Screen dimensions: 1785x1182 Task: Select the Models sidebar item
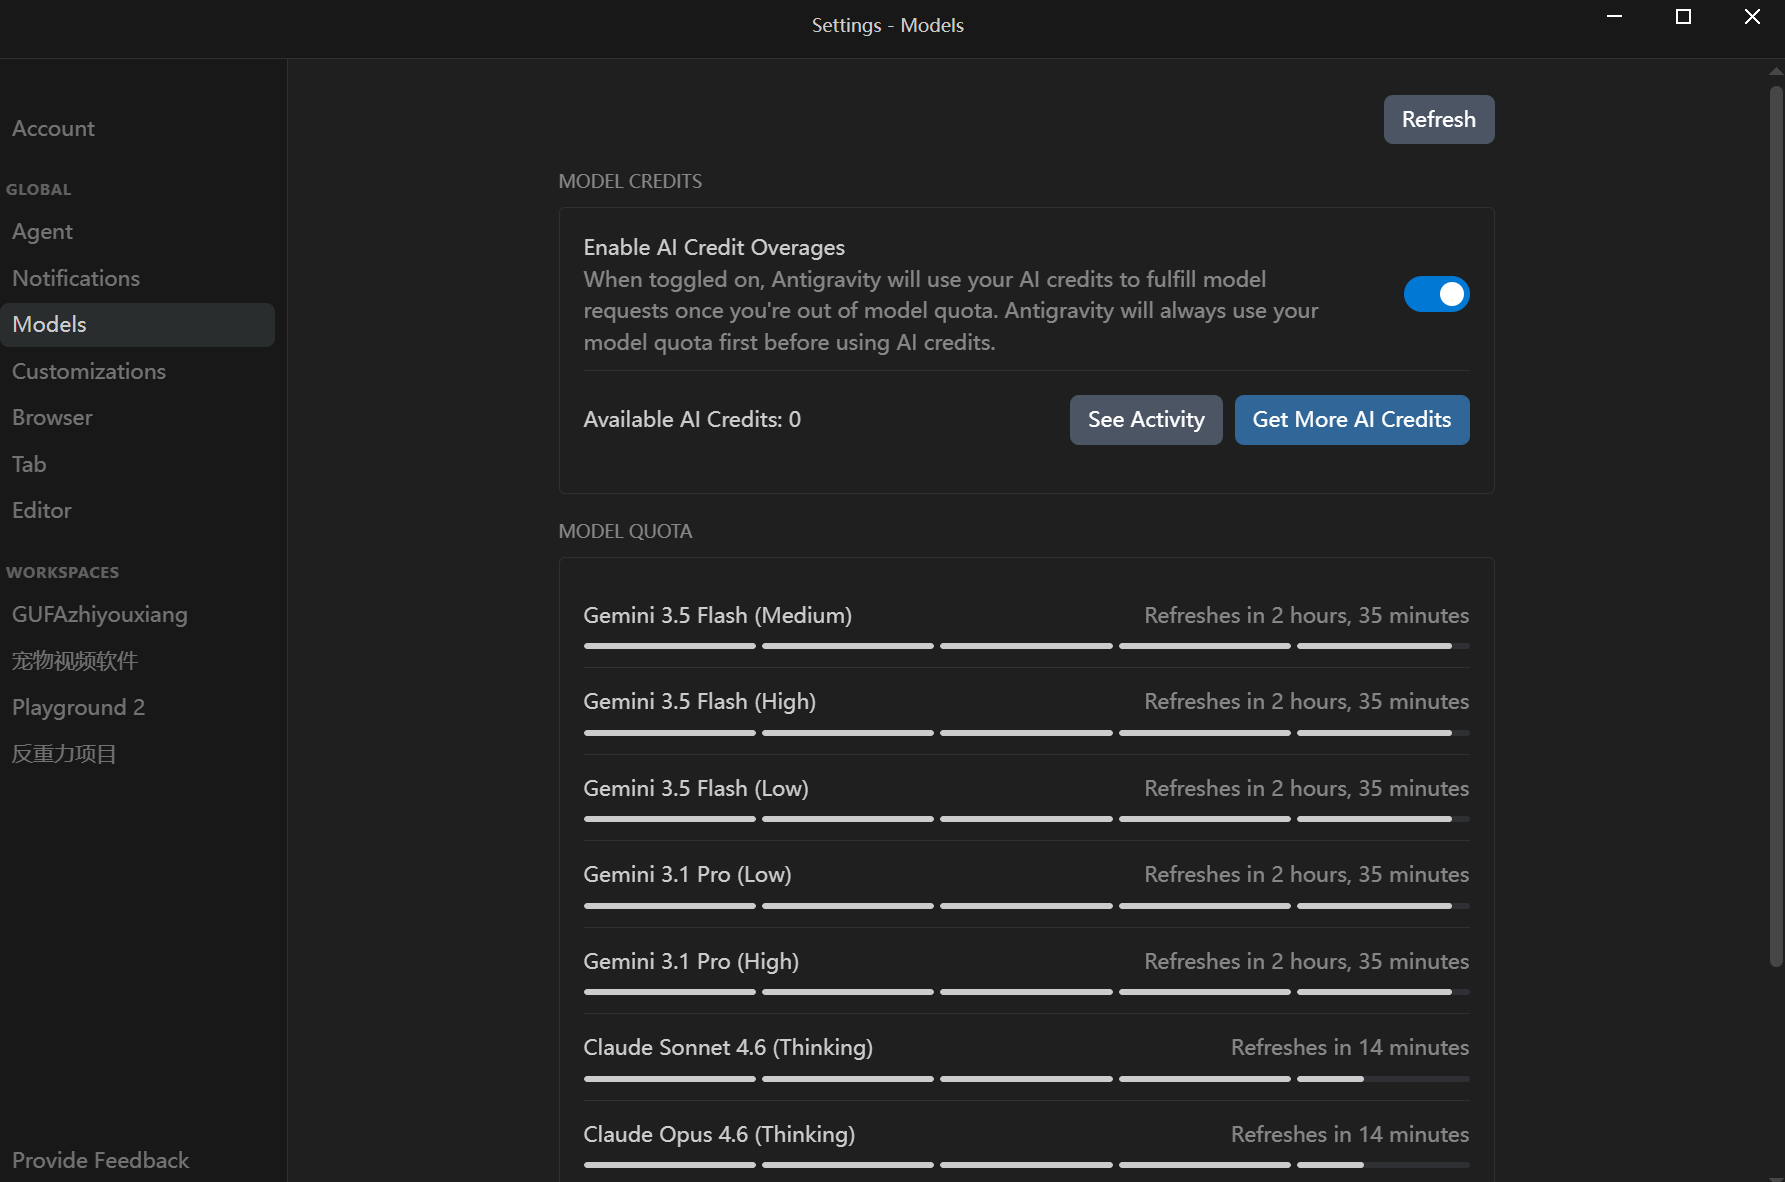click(137, 325)
